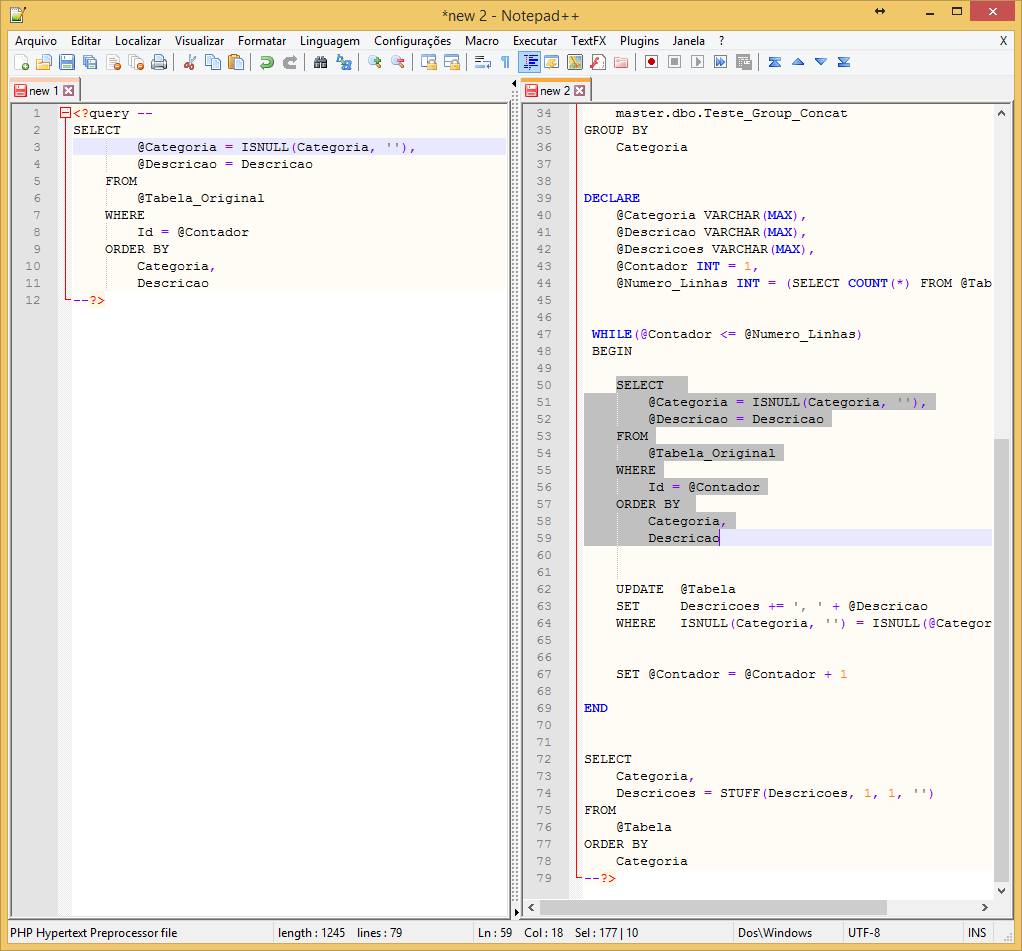This screenshot has width=1022, height=951.
Task: Toggle the Indent Guide toolbar button
Action: coord(530,63)
